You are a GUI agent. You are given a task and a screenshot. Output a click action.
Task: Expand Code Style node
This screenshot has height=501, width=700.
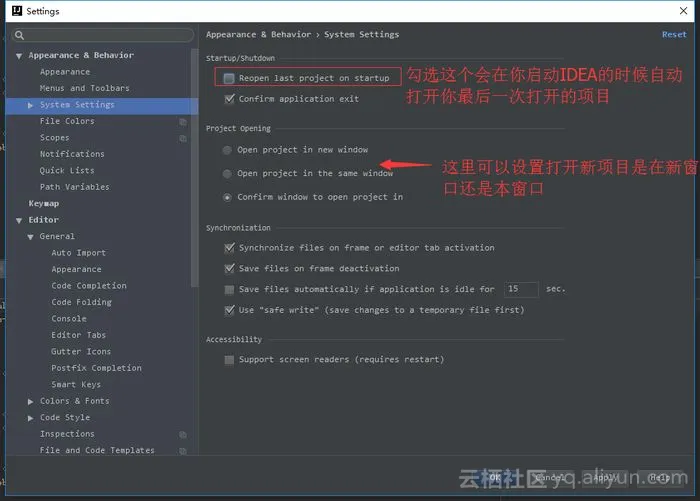(x=30, y=418)
